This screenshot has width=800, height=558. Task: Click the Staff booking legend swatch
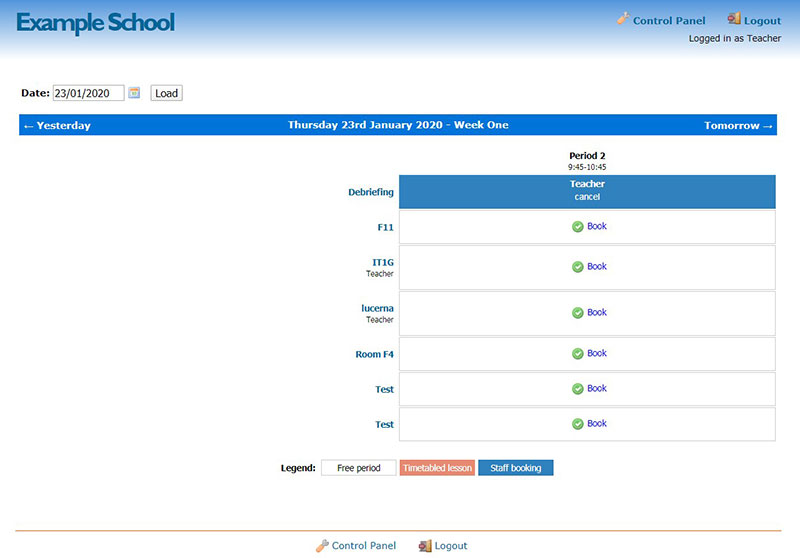click(515, 468)
